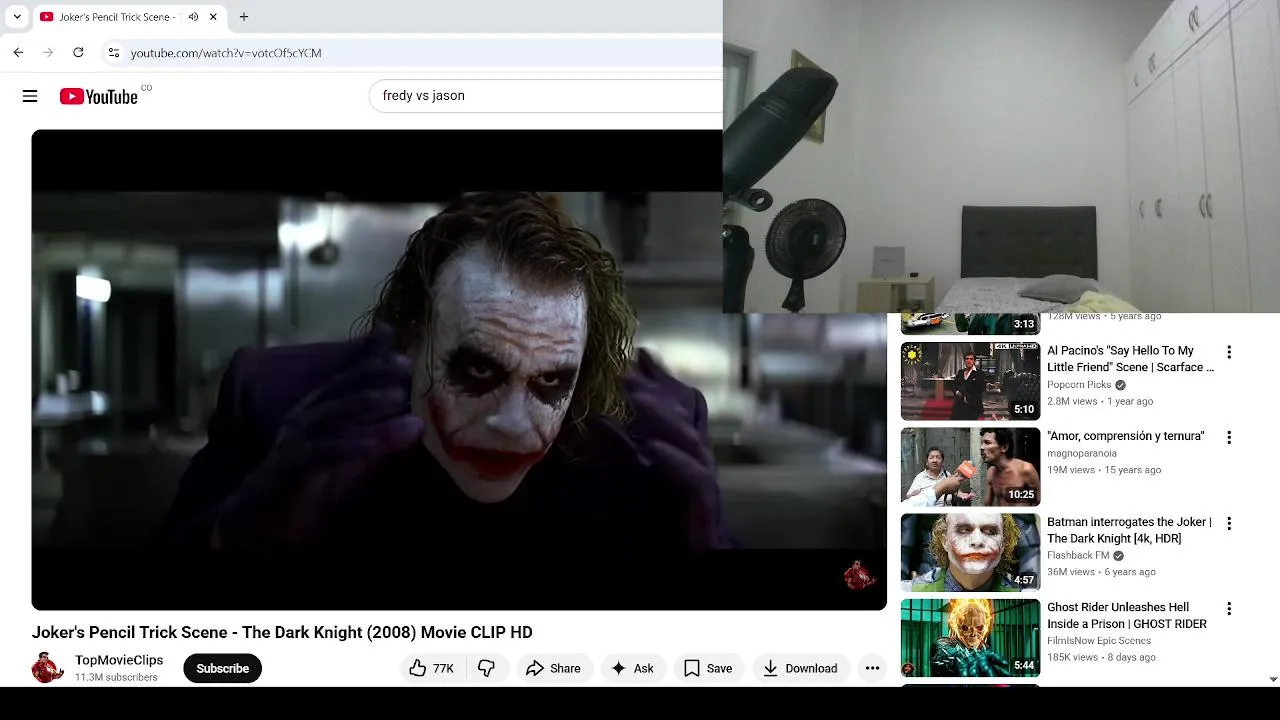Open the TopMovieClips channel name link

point(119,660)
